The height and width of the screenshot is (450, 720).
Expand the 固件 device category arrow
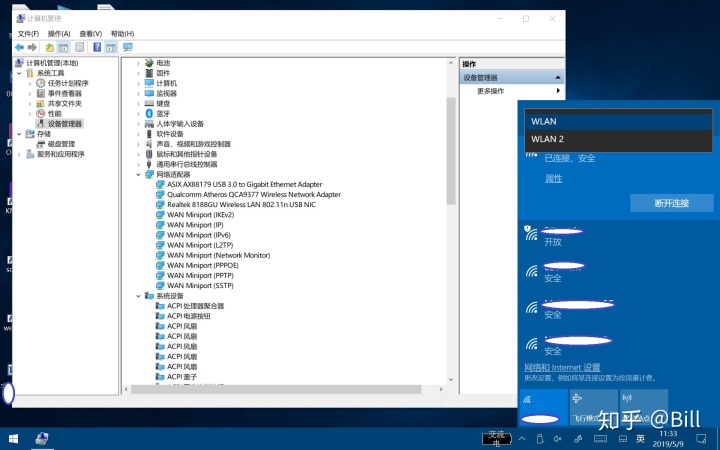pyautogui.click(x=138, y=73)
